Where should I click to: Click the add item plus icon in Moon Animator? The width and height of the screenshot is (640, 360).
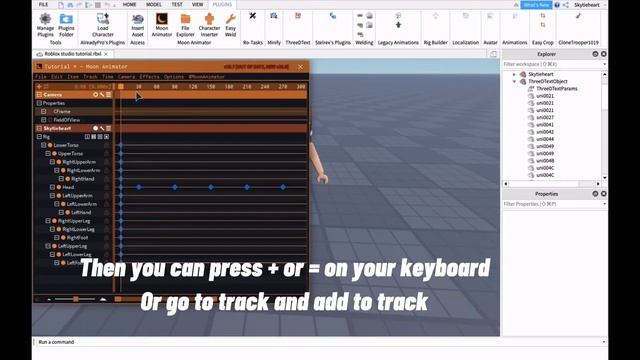(39, 87)
